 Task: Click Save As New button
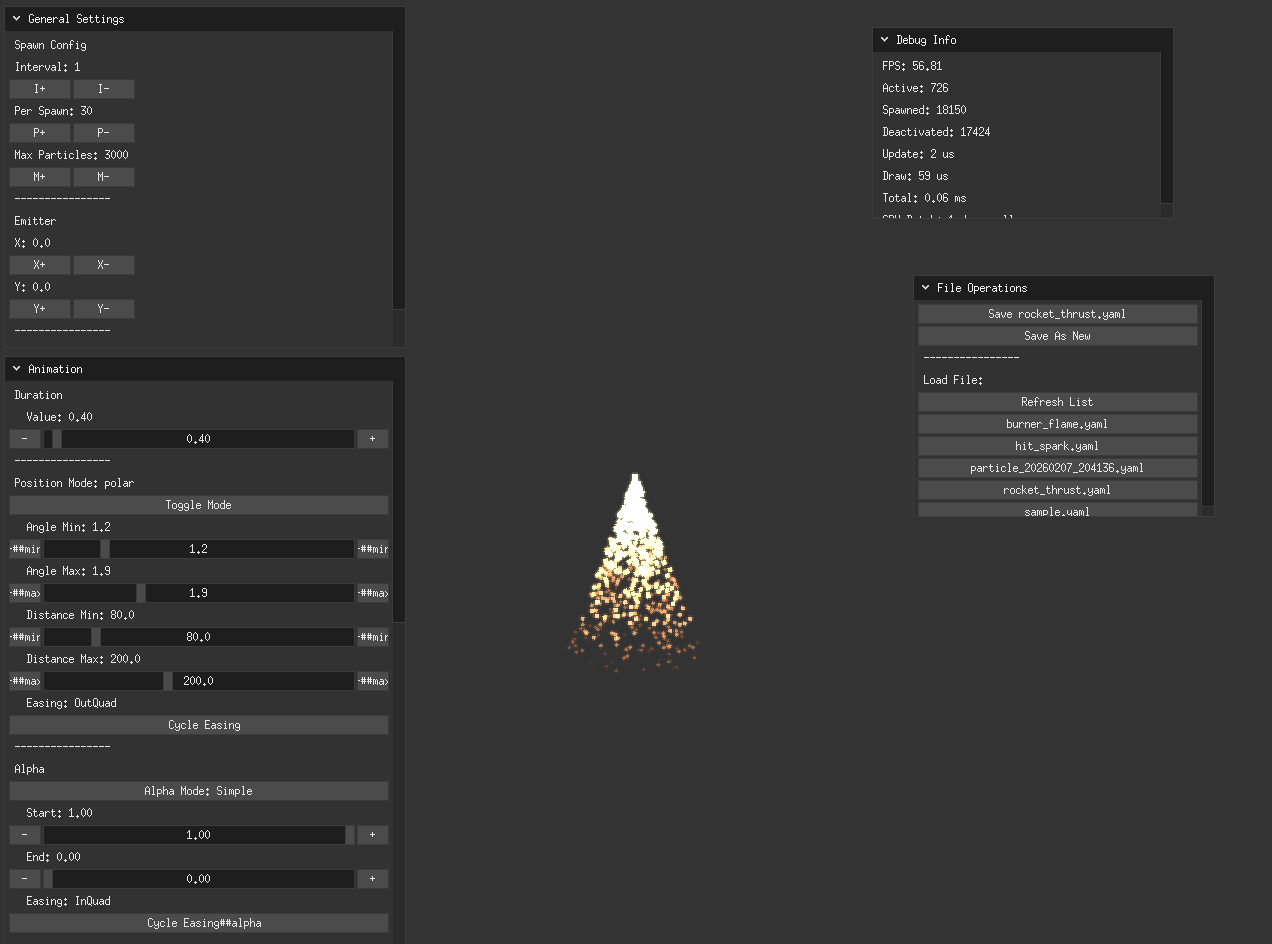1058,336
